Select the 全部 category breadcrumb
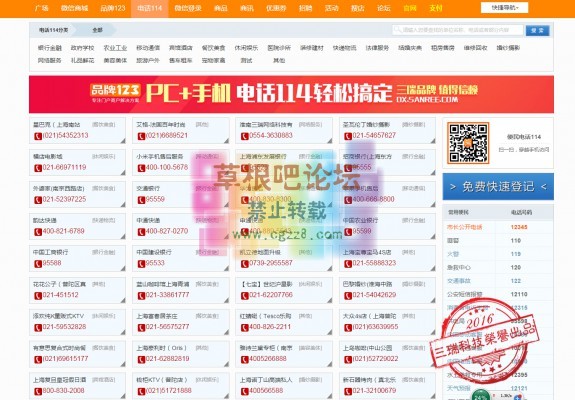Screen dimensions: 575x400 tap(98, 30)
